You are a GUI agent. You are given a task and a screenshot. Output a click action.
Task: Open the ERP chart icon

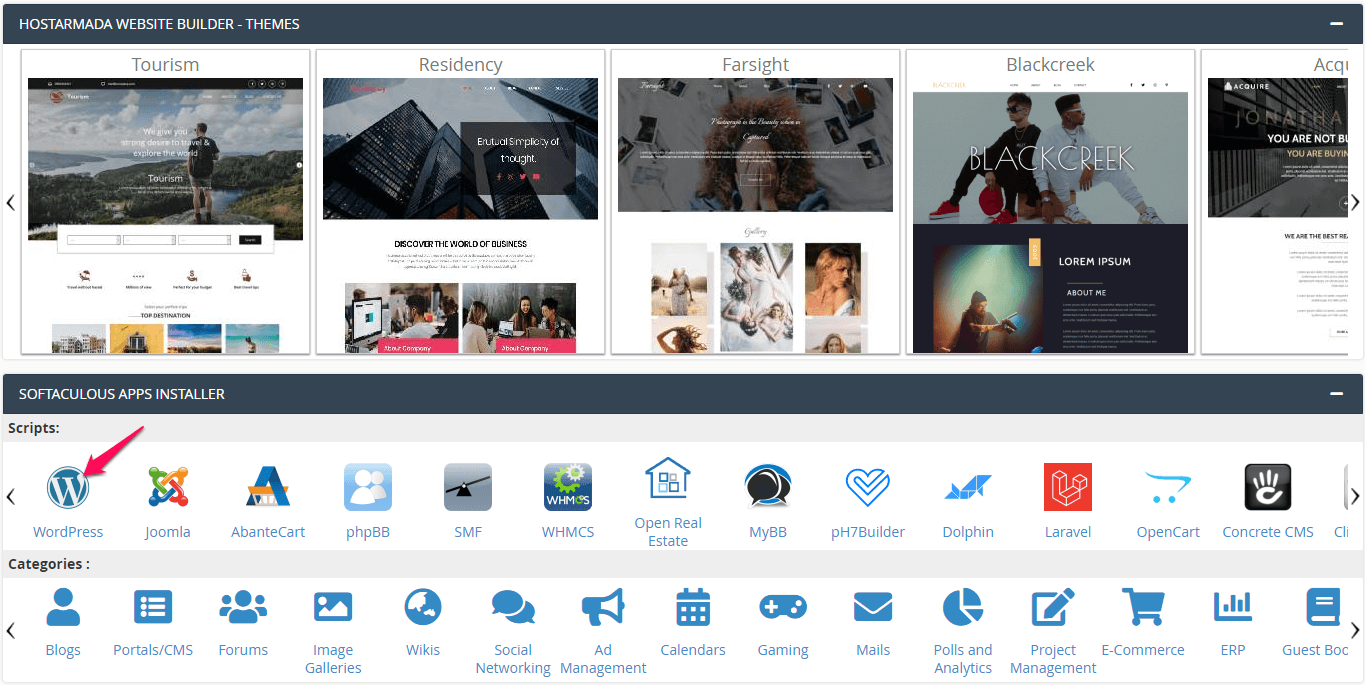[x=1233, y=607]
